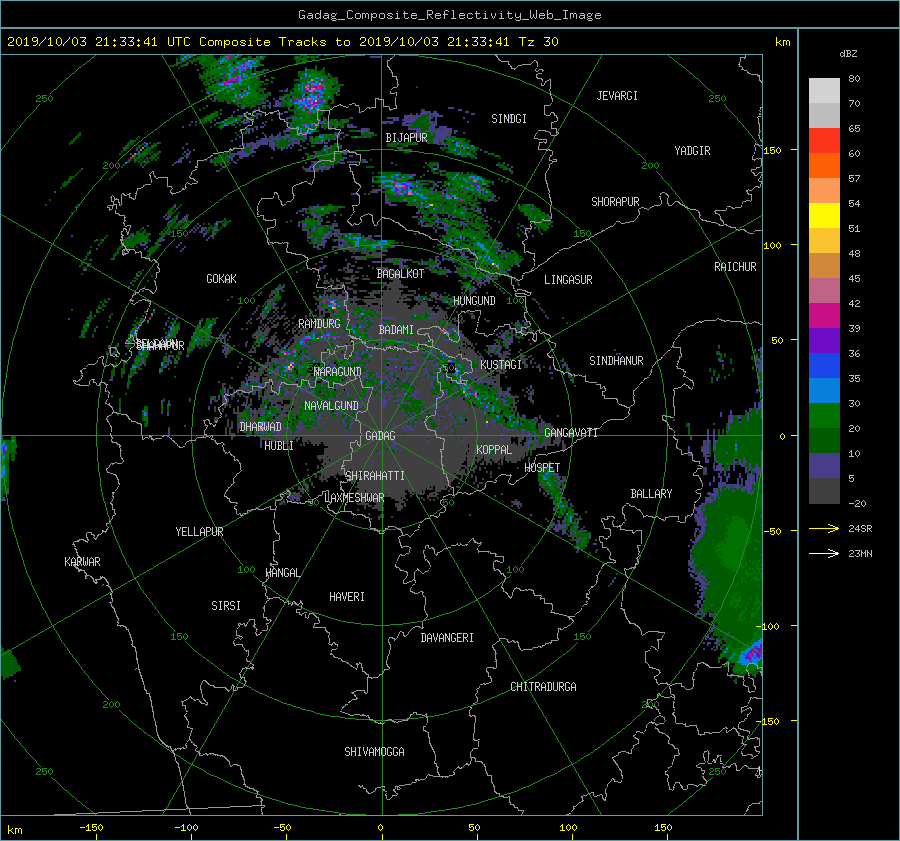Click the LAXMESHWAR city label
Viewport: 900px width, 841px height.
tap(354, 498)
